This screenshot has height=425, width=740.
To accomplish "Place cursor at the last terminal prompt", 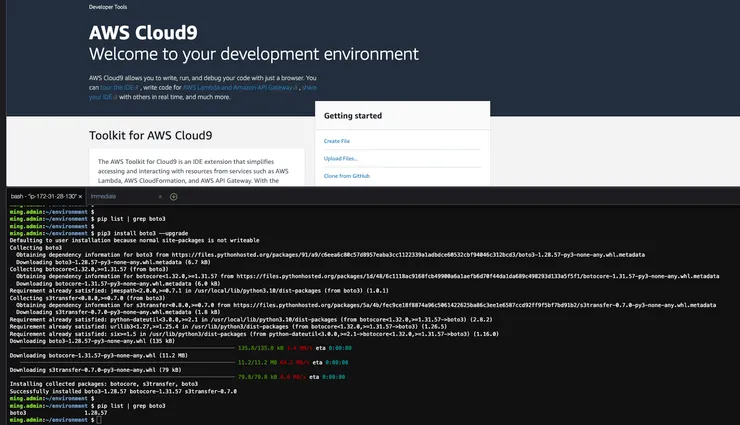I will (99, 420).
